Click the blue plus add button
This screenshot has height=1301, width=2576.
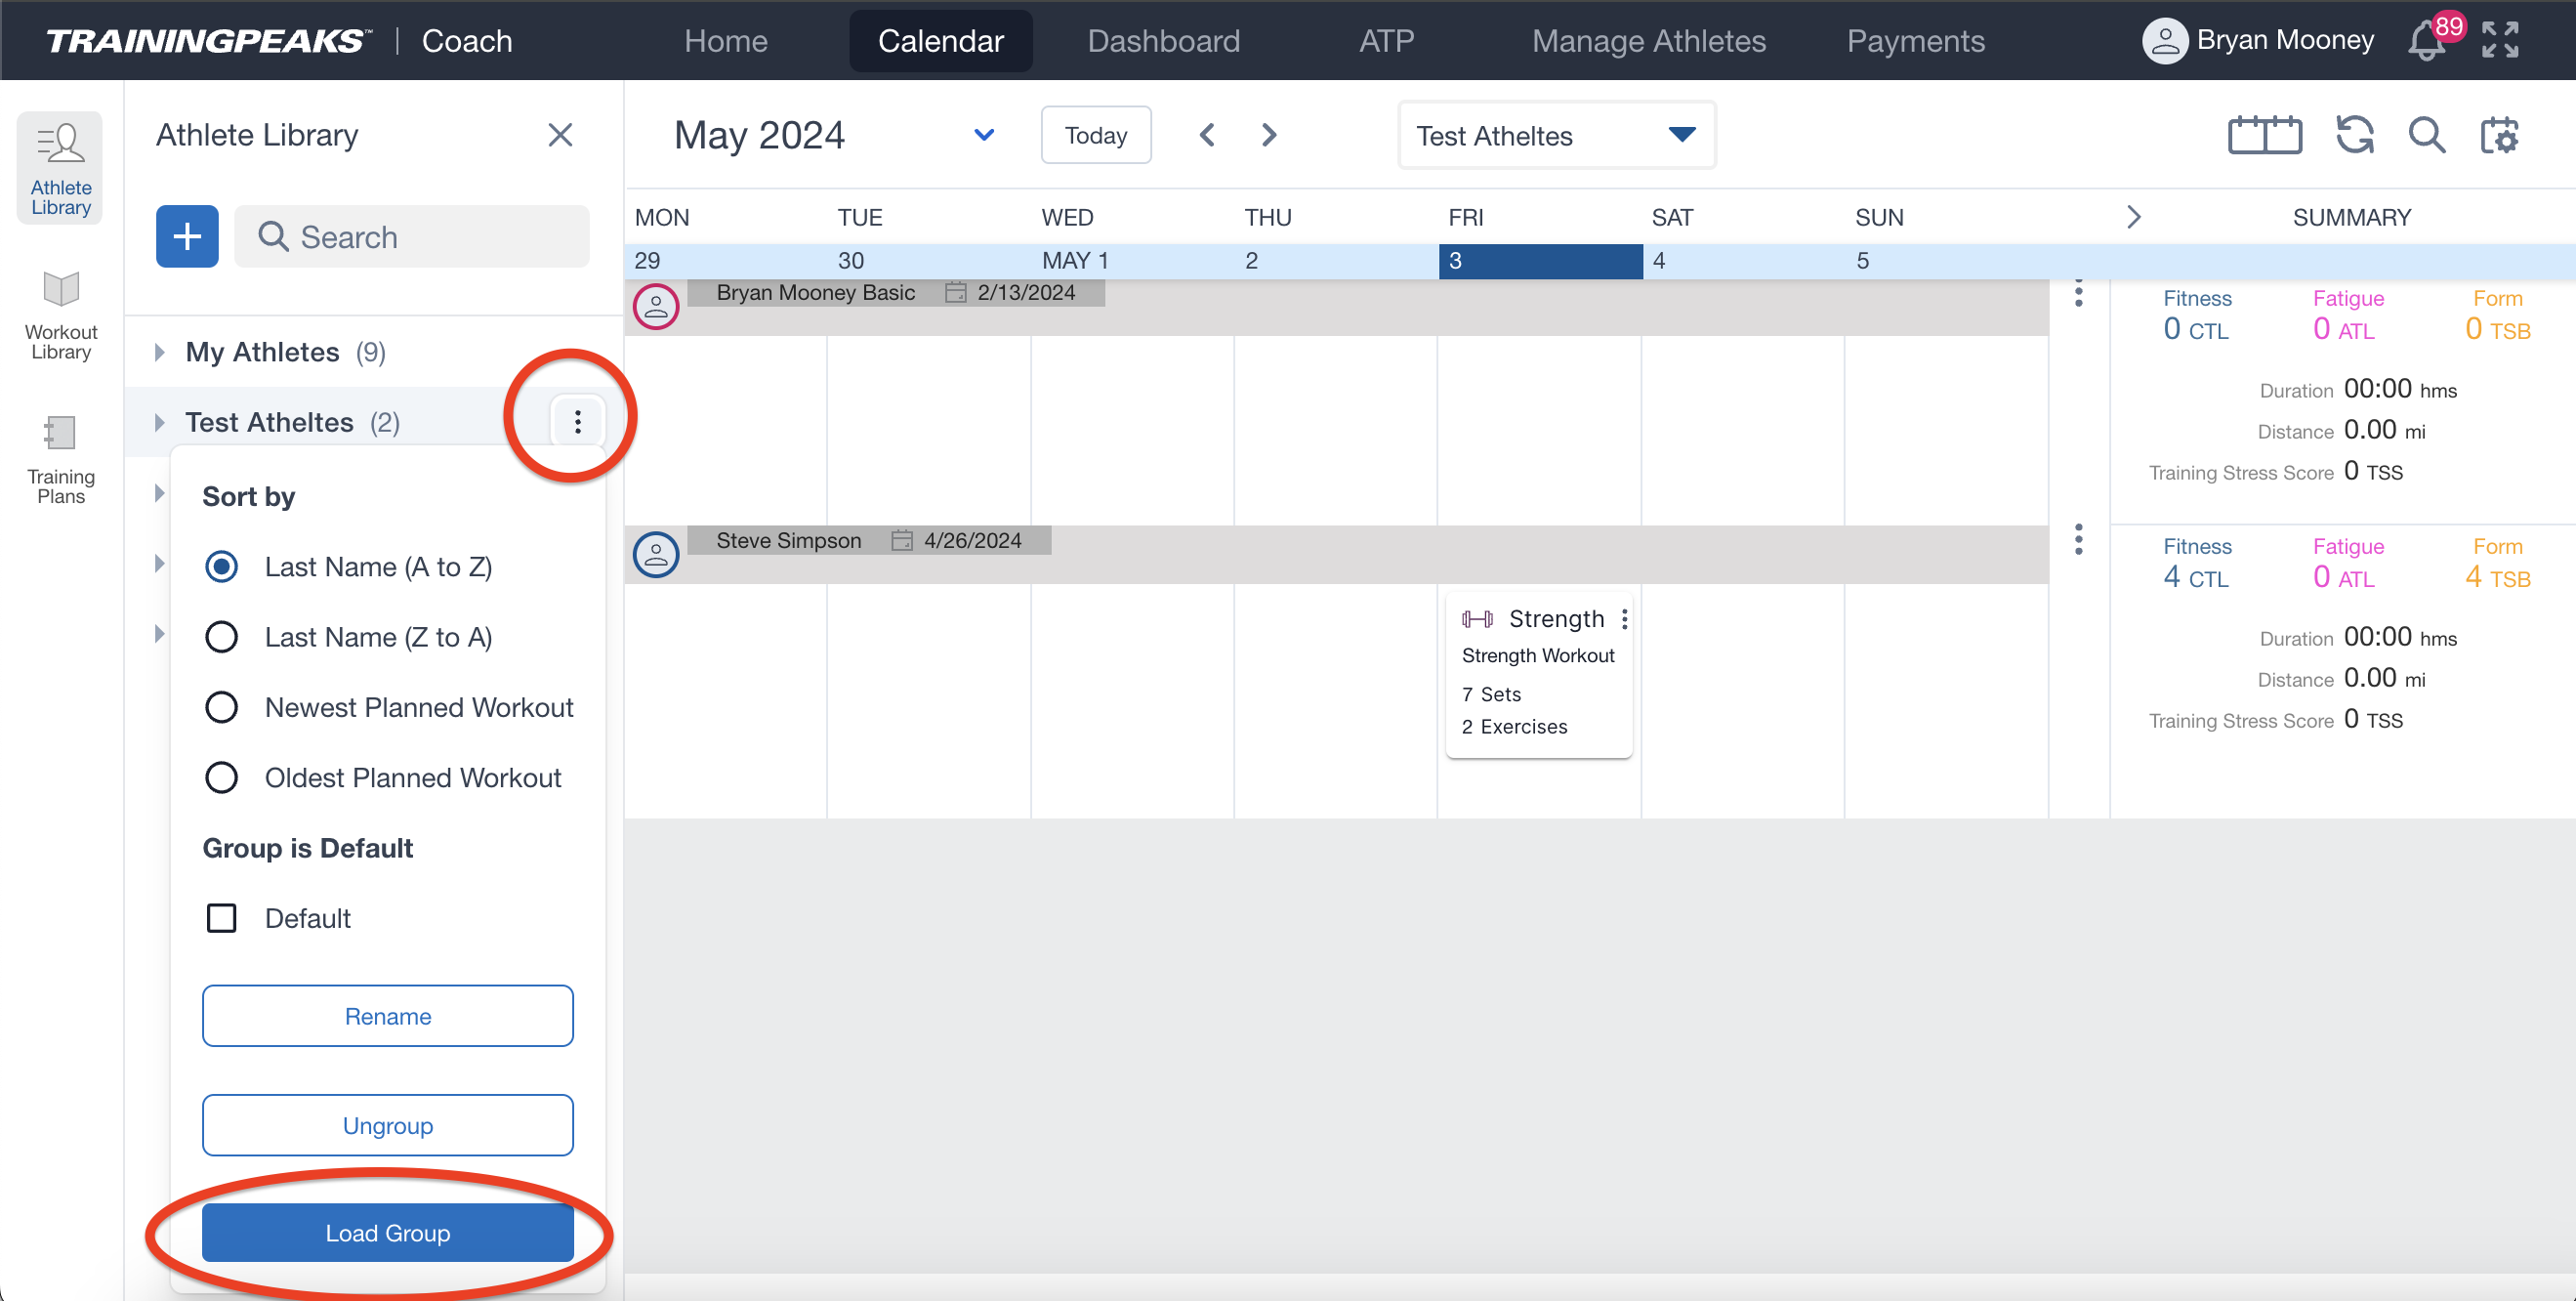[x=187, y=236]
